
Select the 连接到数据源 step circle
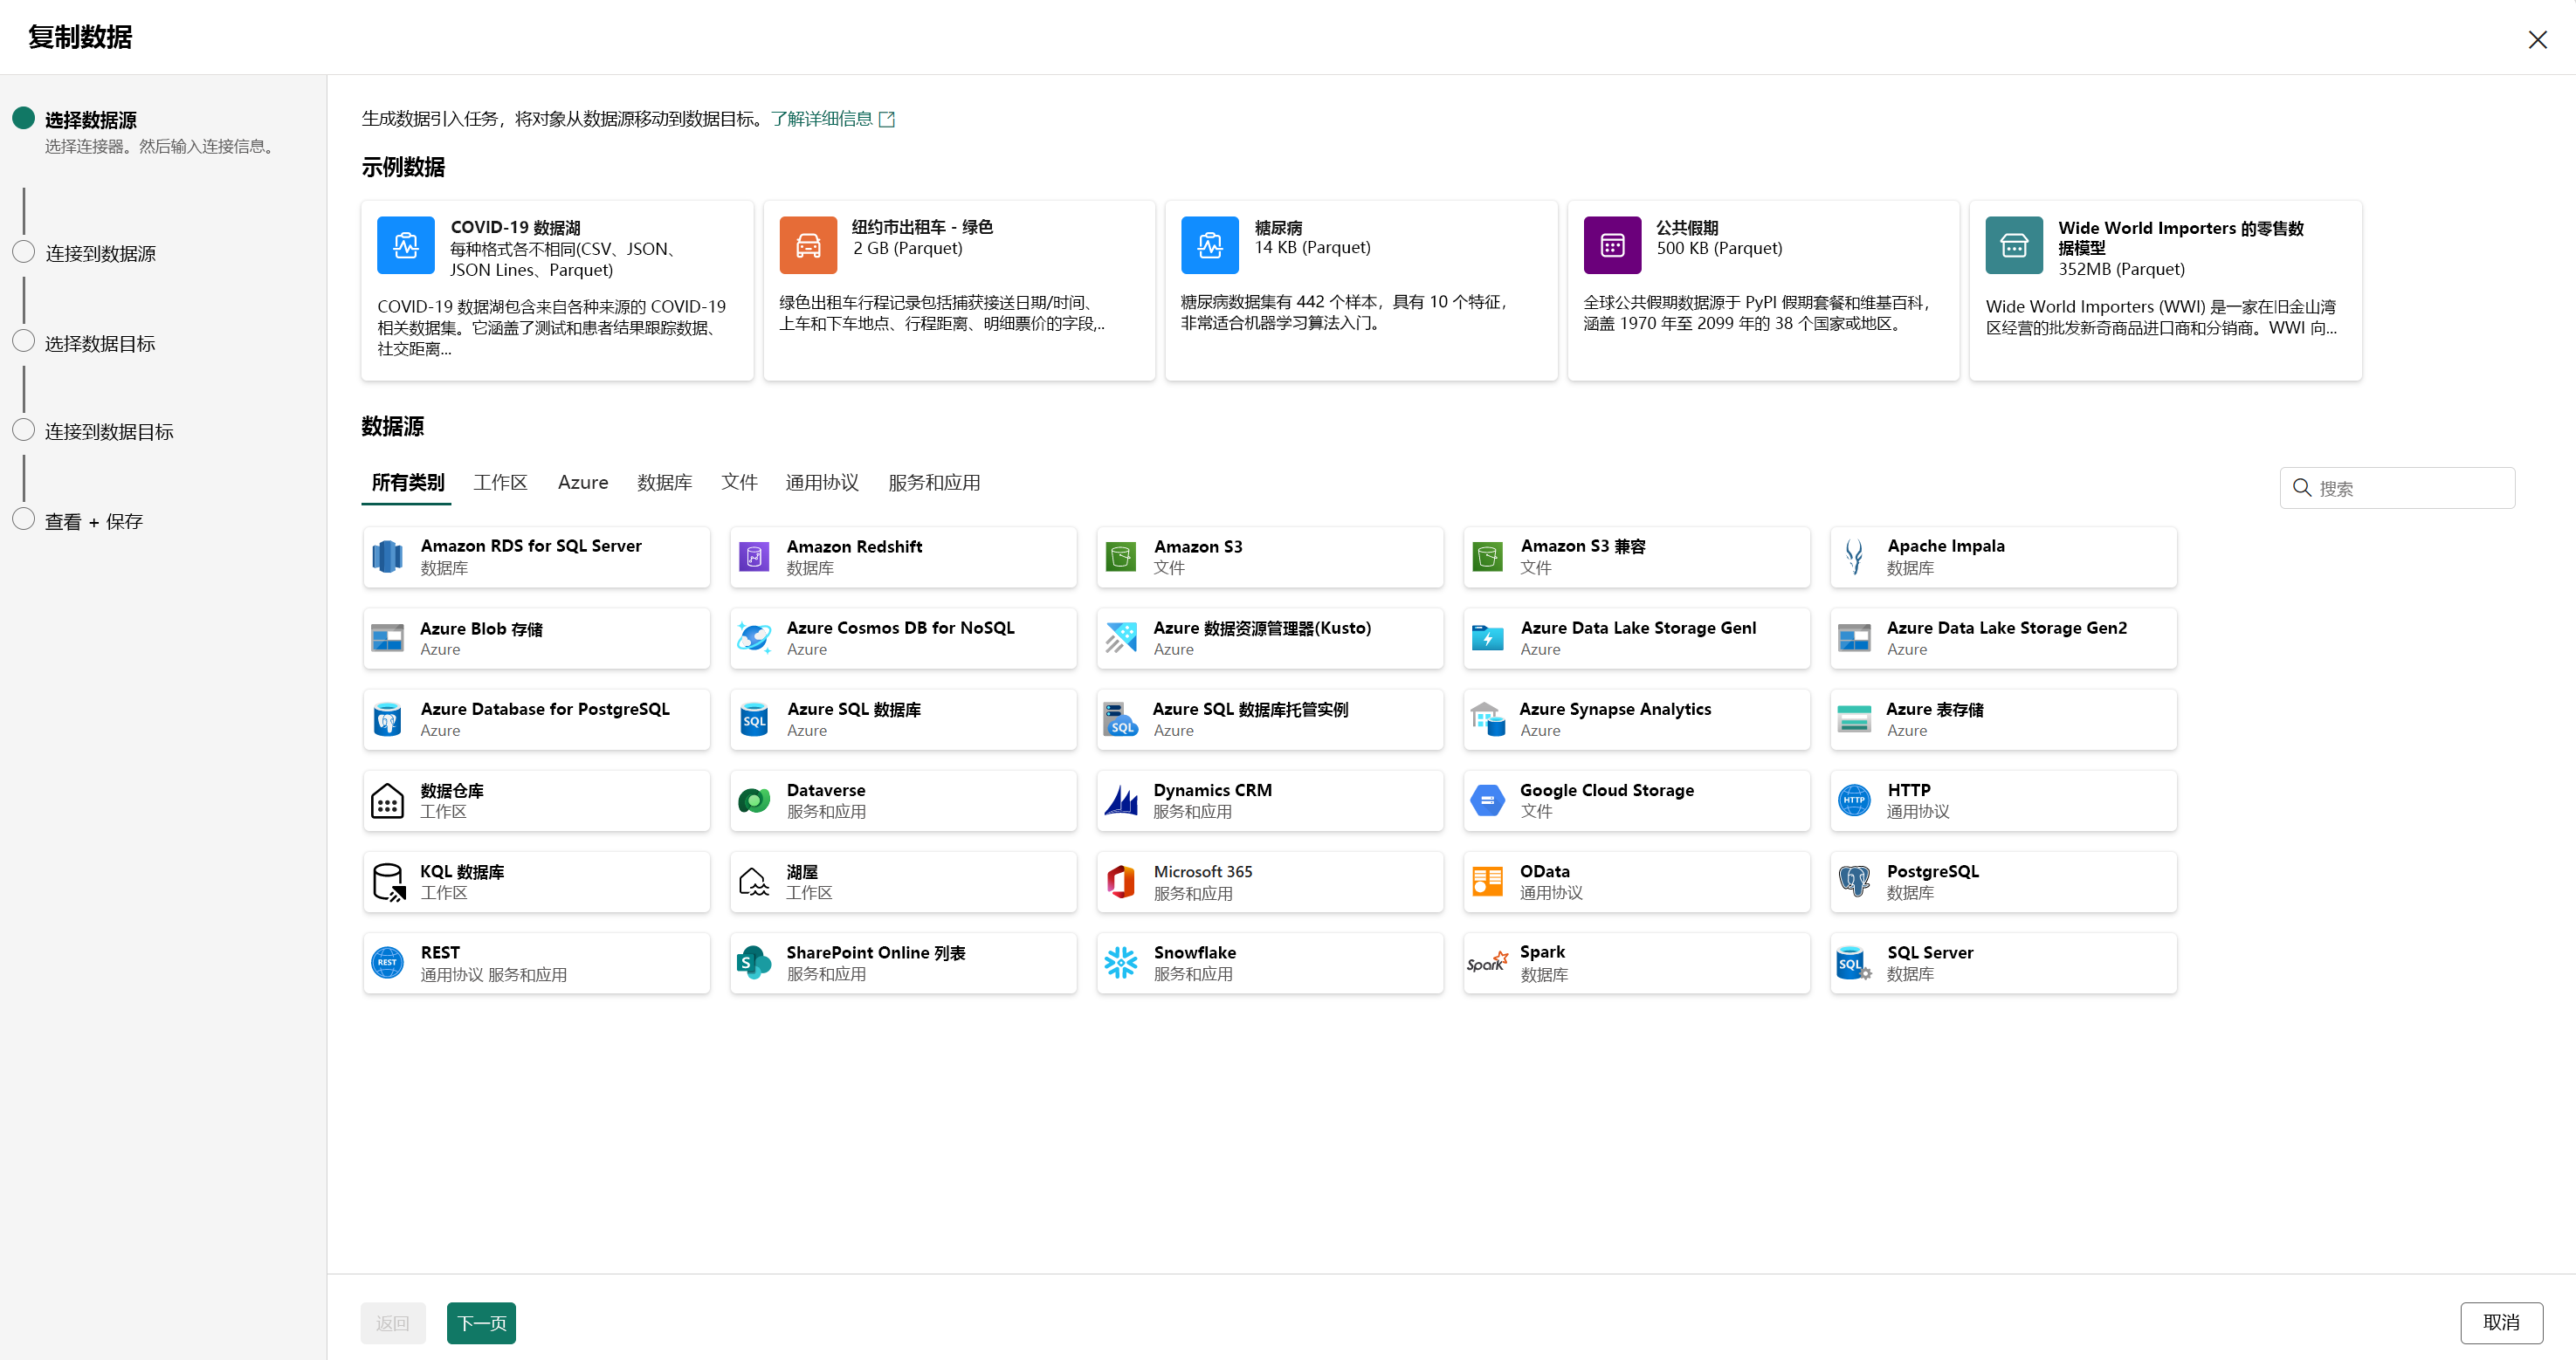click(x=24, y=252)
